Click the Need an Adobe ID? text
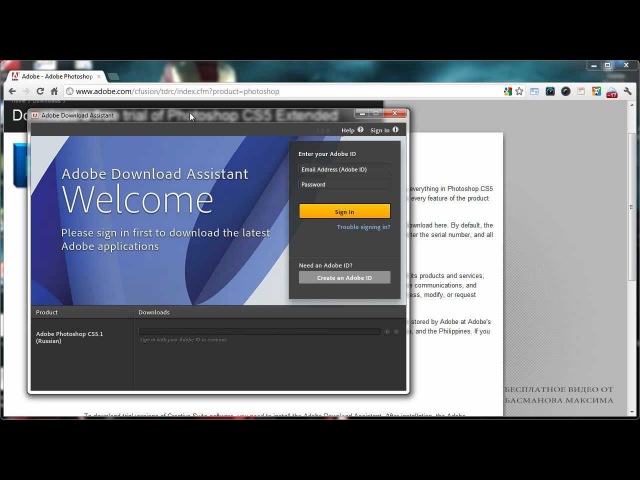640x480 pixels. (325, 265)
